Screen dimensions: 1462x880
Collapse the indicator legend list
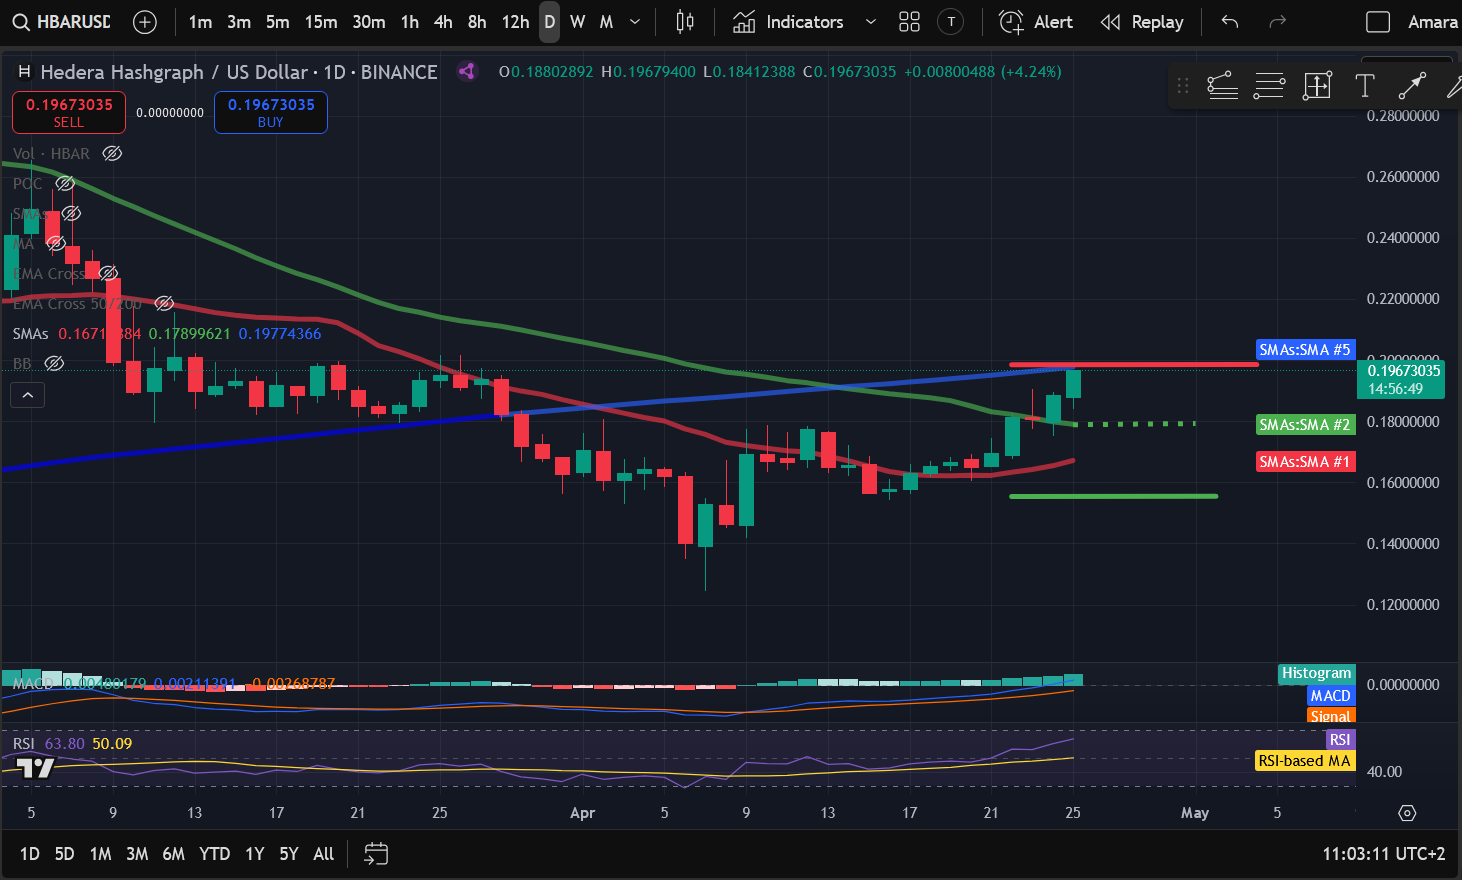(x=28, y=396)
